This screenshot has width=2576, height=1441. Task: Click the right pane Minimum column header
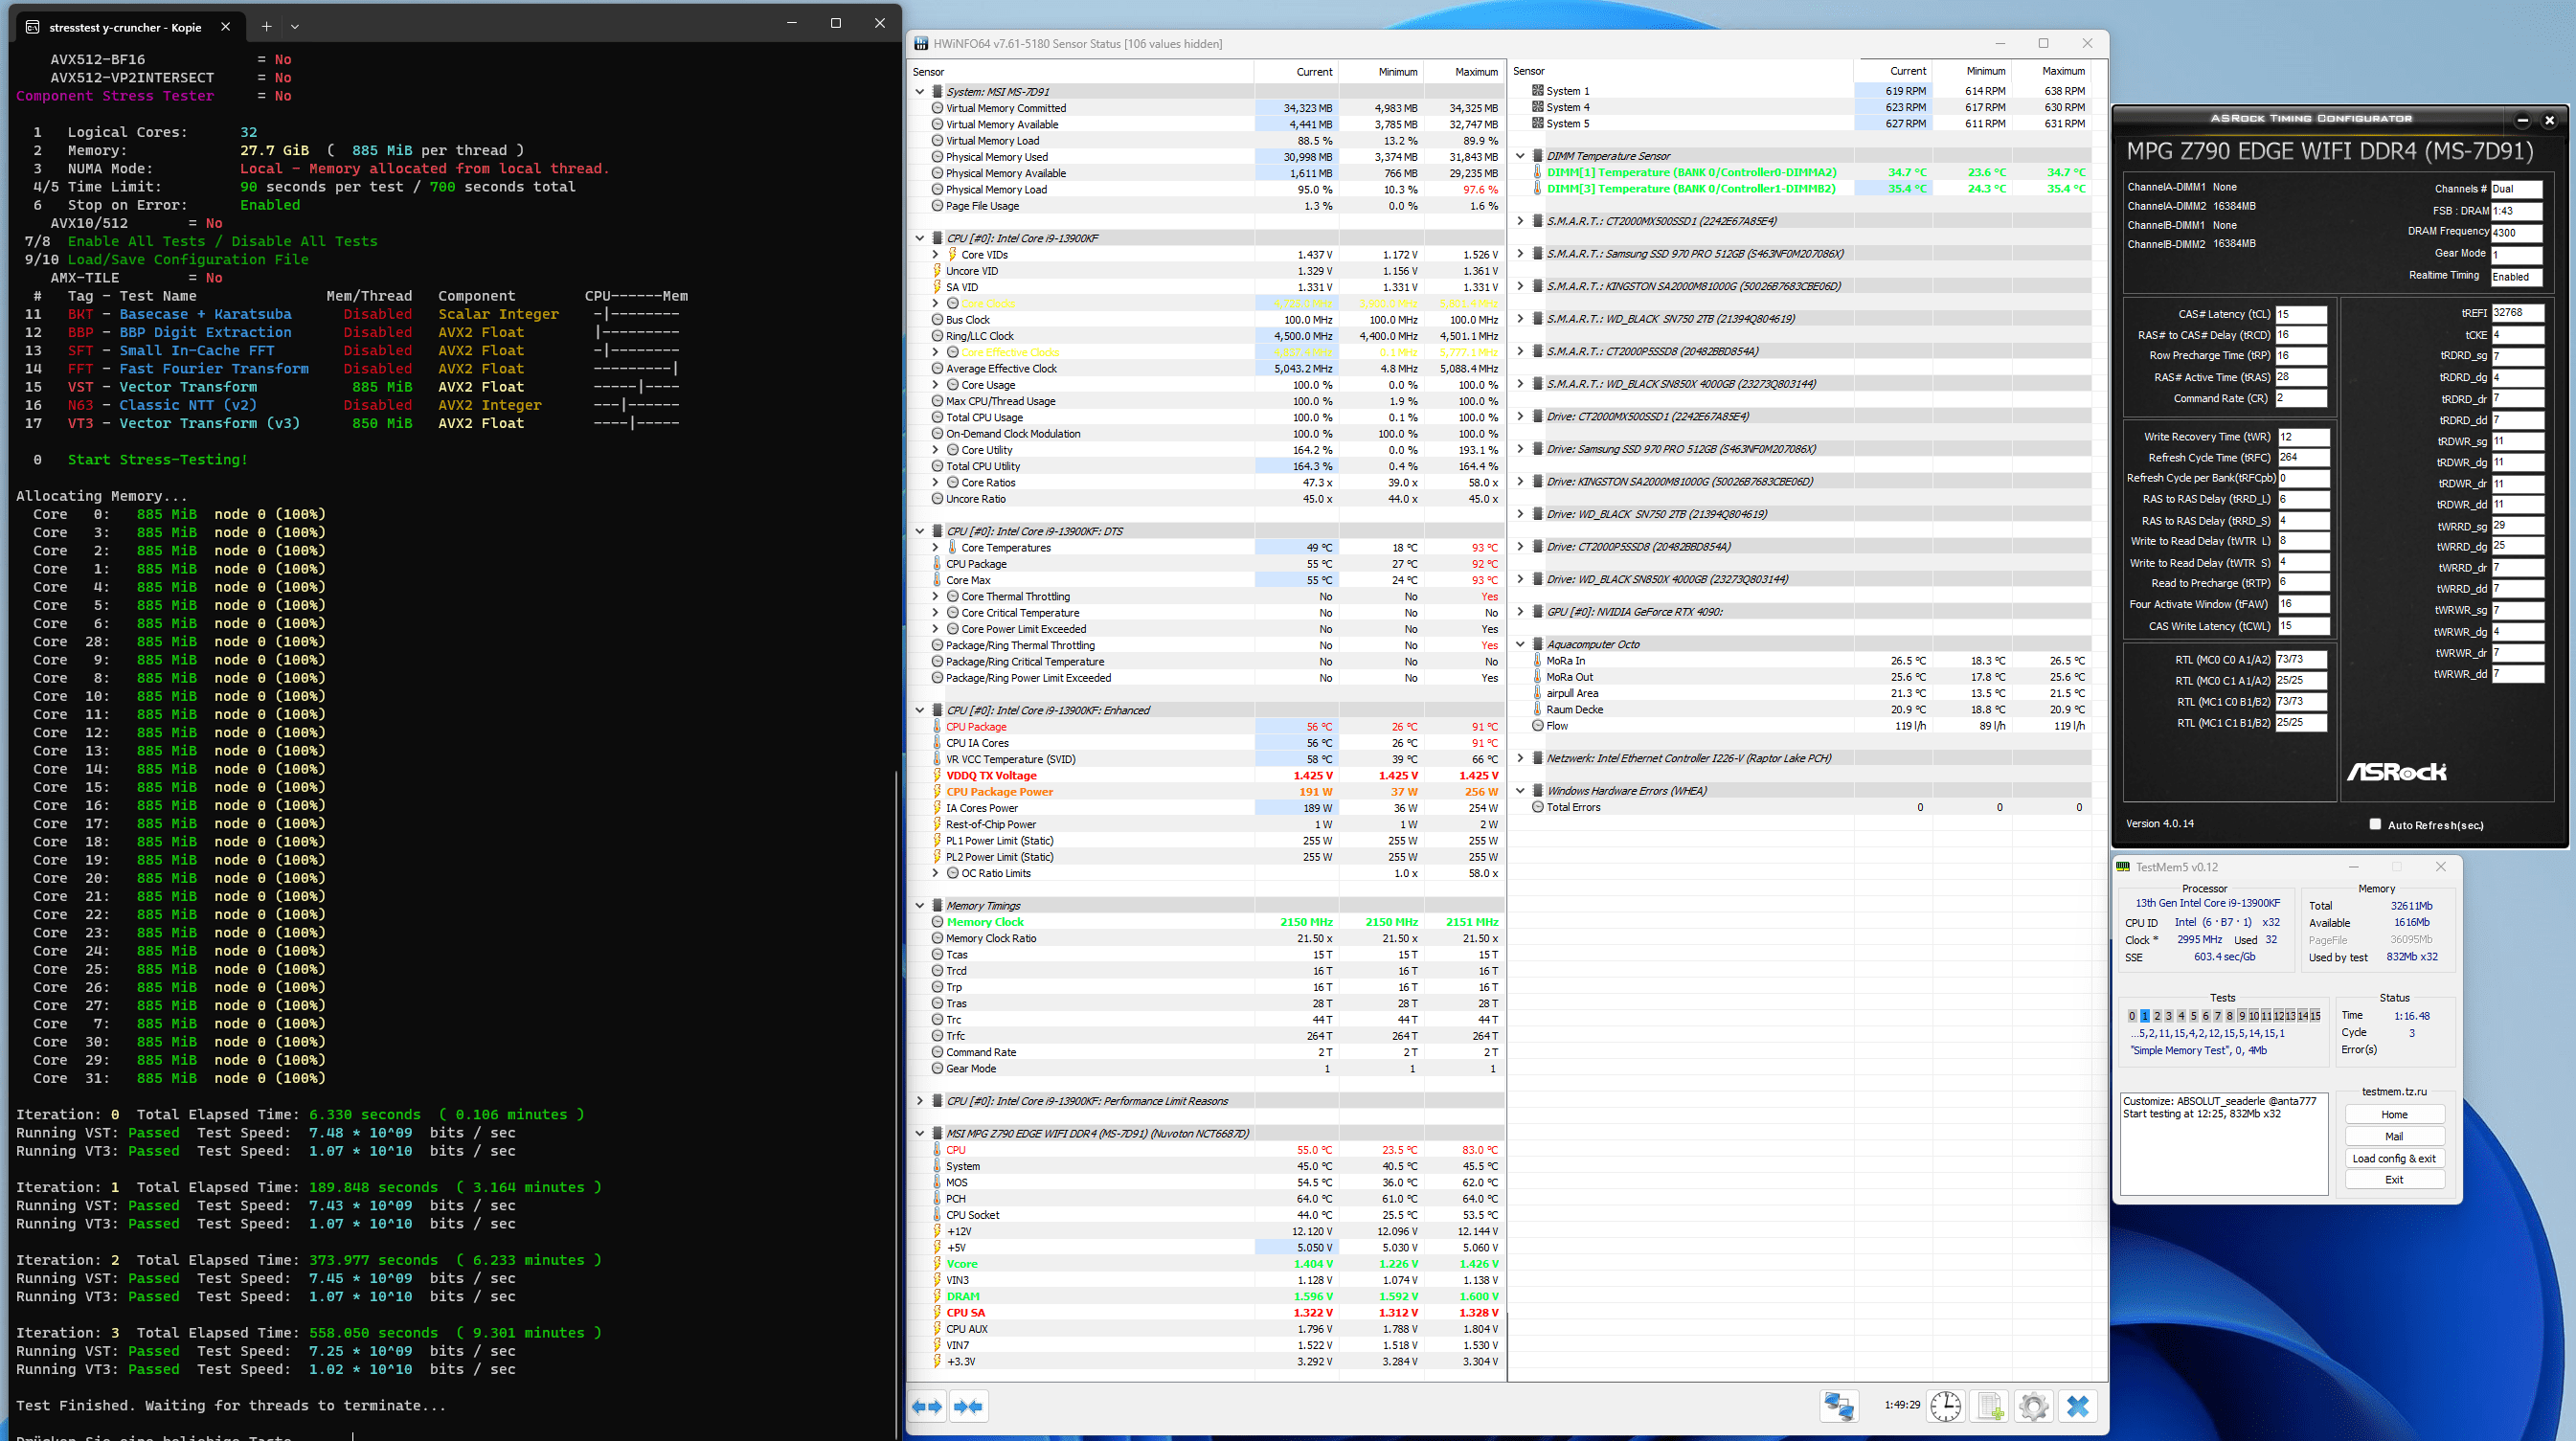point(1971,71)
